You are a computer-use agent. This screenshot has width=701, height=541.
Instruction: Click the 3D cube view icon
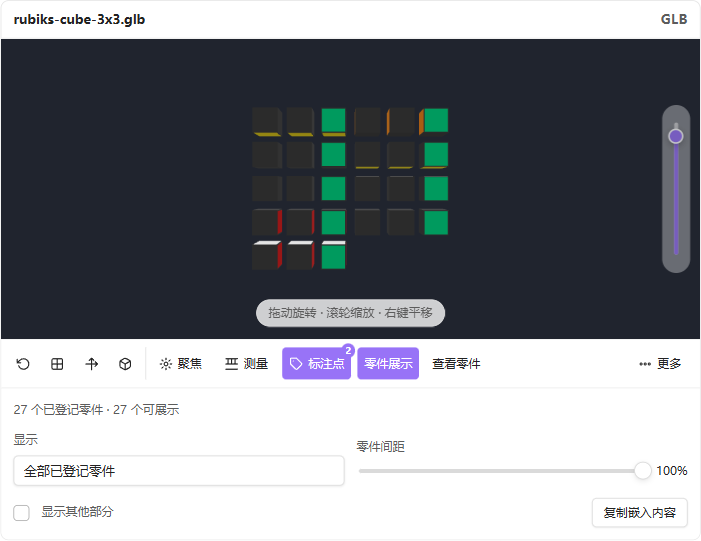(125, 364)
